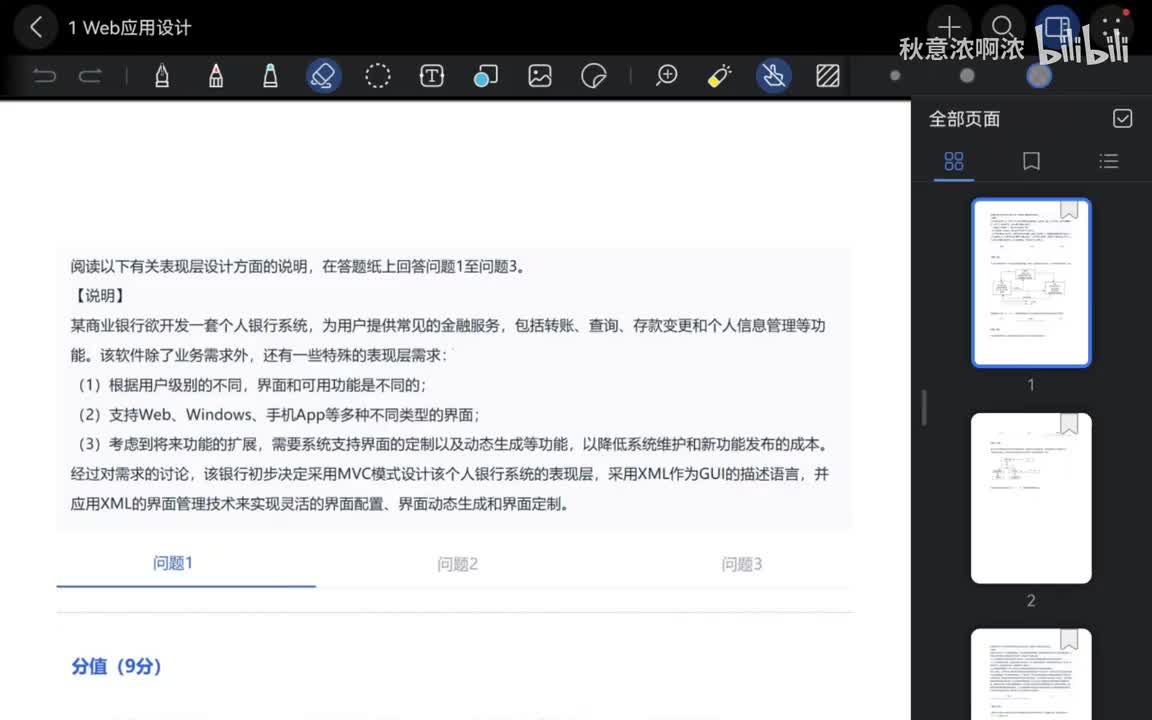Grab the sidebar panel divider handle
Viewport: 1152px width, 720px height.
[924, 407]
